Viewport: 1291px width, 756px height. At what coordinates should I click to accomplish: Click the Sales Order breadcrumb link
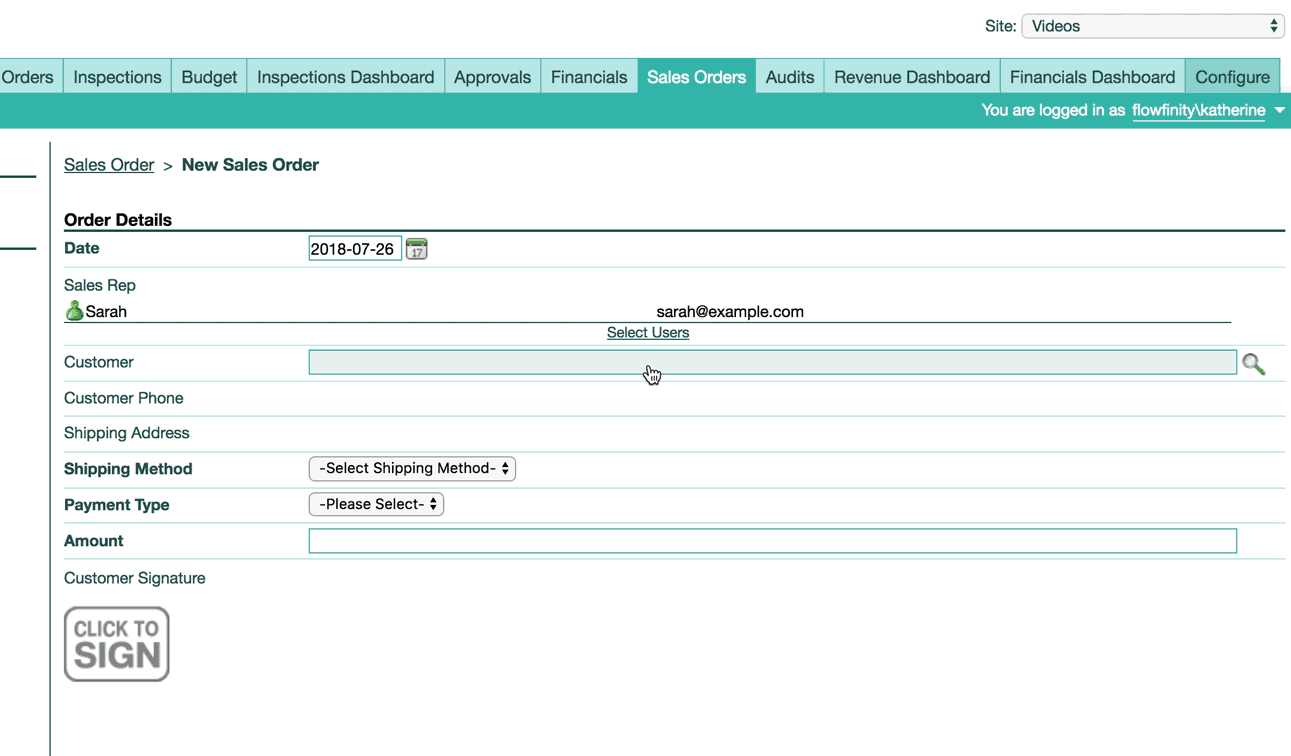[109, 165]
